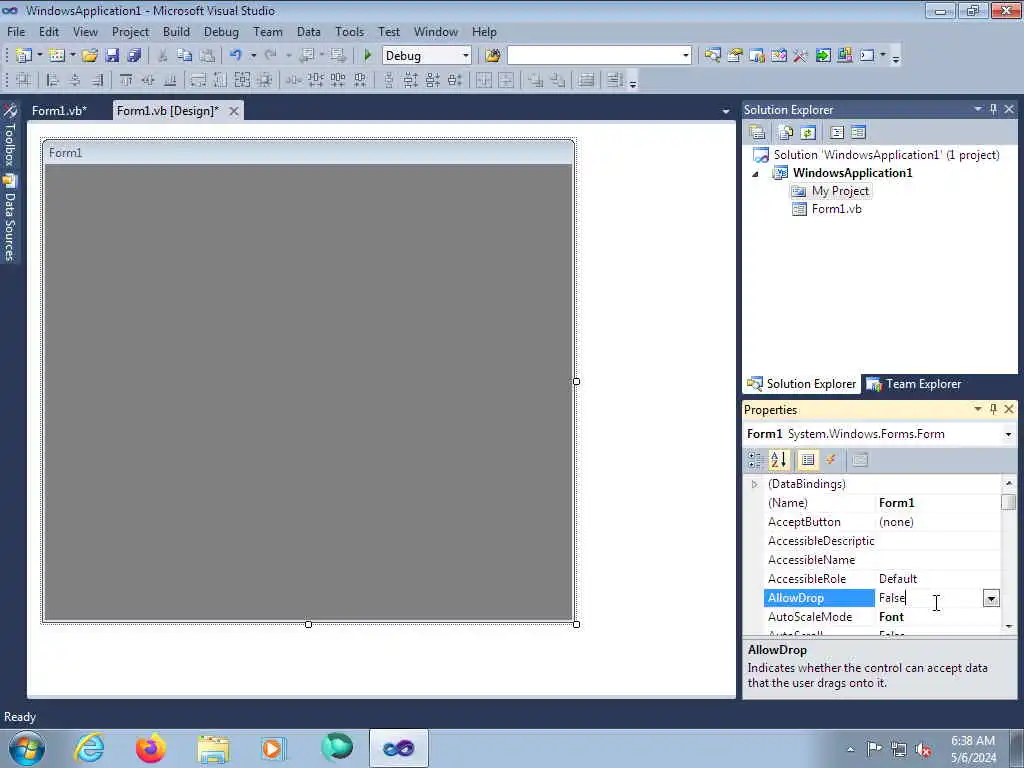This screenshot has height=768, width=1024.
Task: Open the Data Sources side panel tab
Action: coord(10,218)
